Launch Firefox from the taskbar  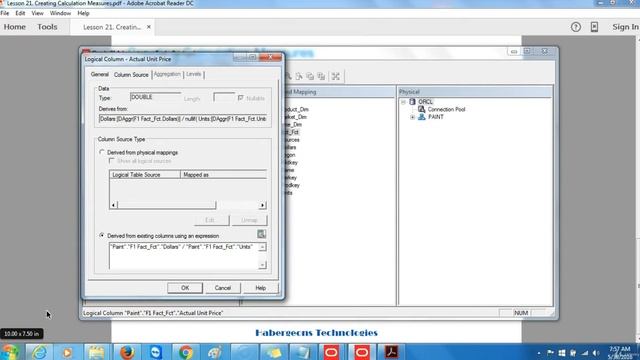pyautogui.click(x=127, y=352)
